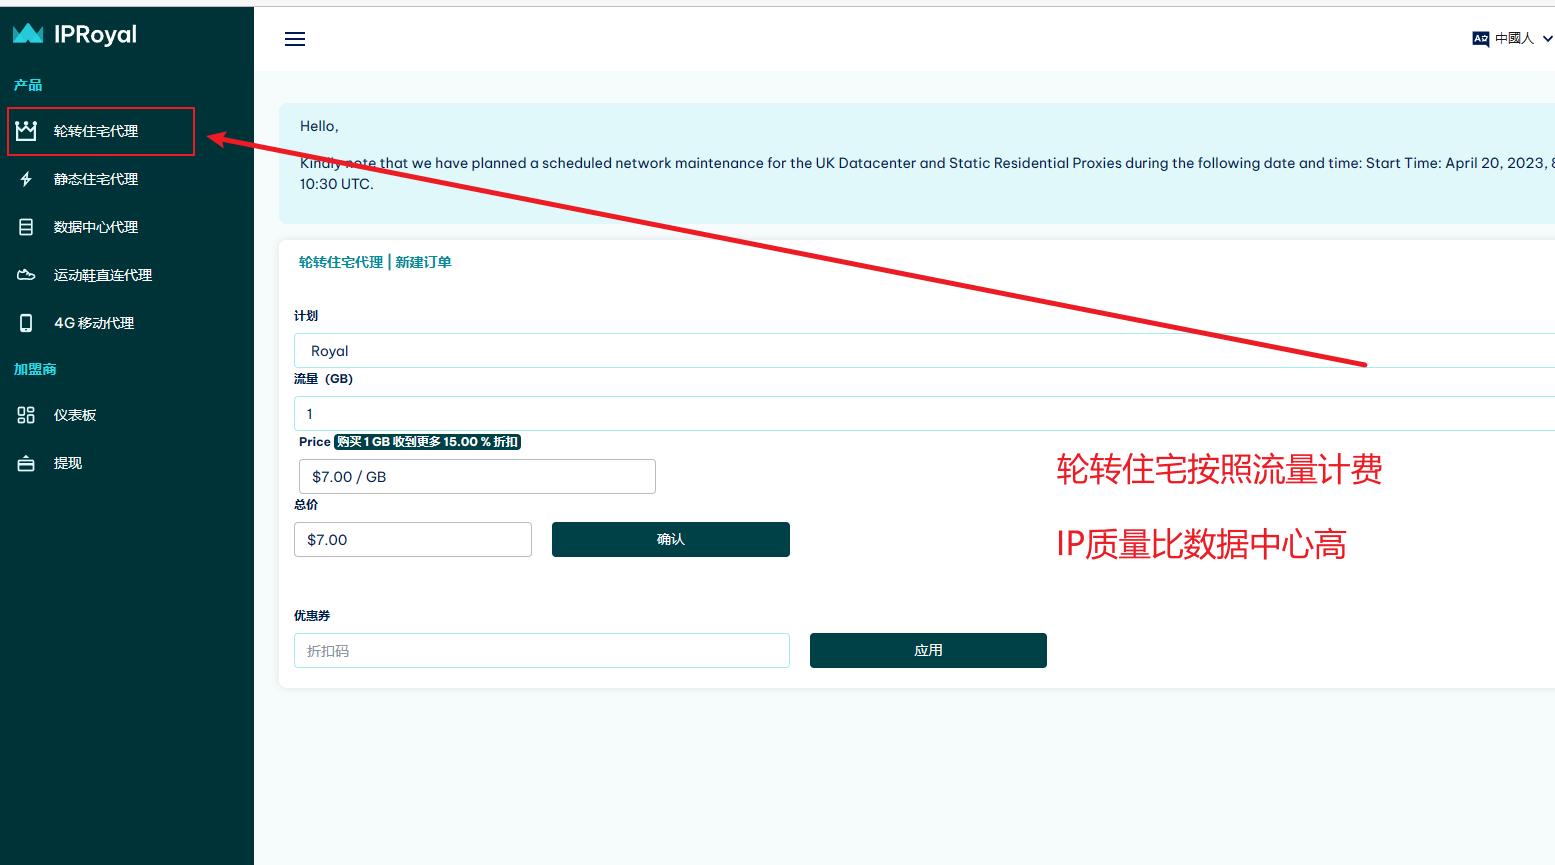Click the 轮转住宅代理 breadcrumb link

pos(341,262)
